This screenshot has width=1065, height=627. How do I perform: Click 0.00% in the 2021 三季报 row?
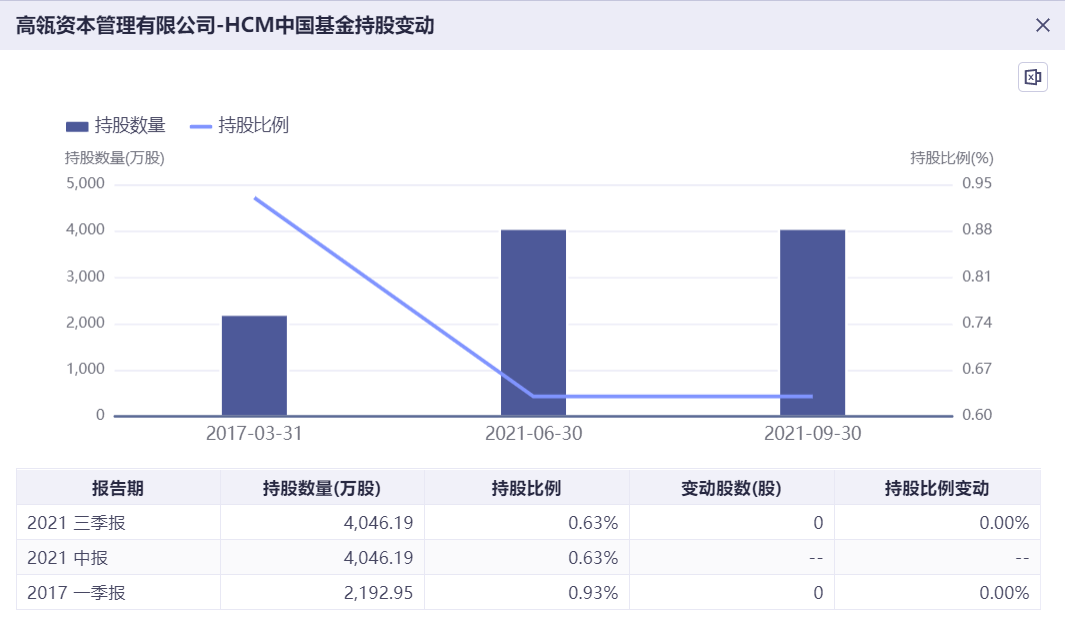1004,523
